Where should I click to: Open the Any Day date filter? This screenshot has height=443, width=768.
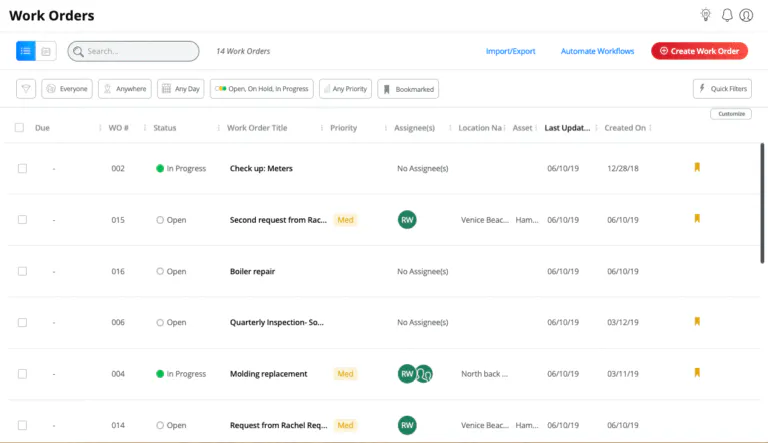180,89
